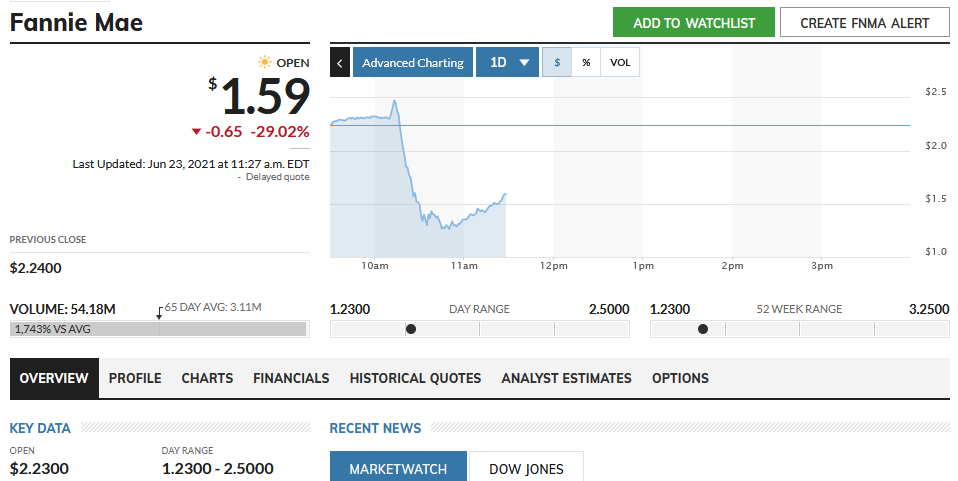This screenshot has width=958, height=481.
Task: Switch chart to percent view
Action: (586, 62)
